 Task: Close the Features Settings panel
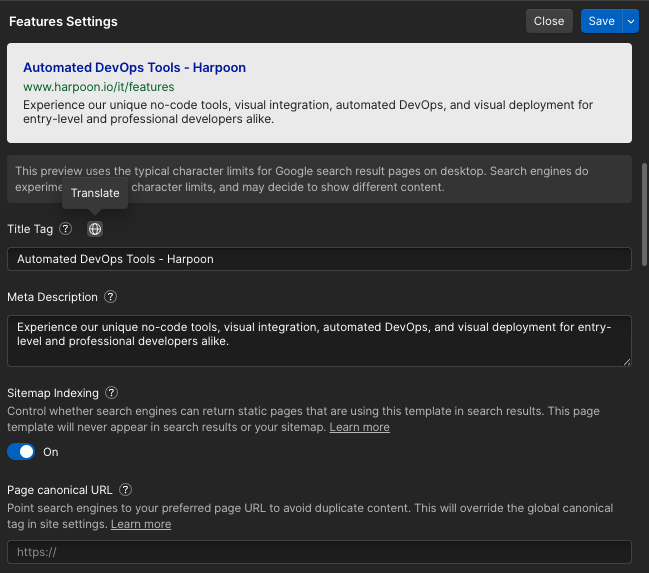tap(549, 21)
